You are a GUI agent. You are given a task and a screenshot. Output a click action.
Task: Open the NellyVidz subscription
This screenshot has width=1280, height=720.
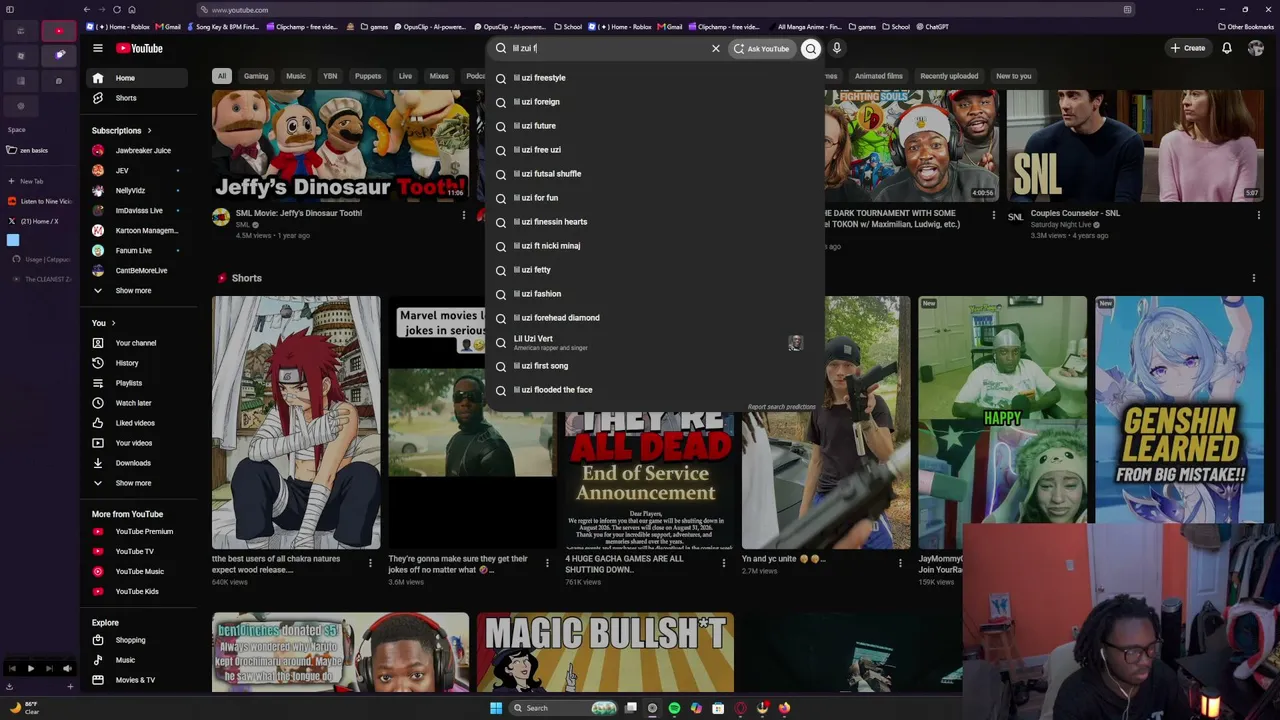click(x=137, y=190)
